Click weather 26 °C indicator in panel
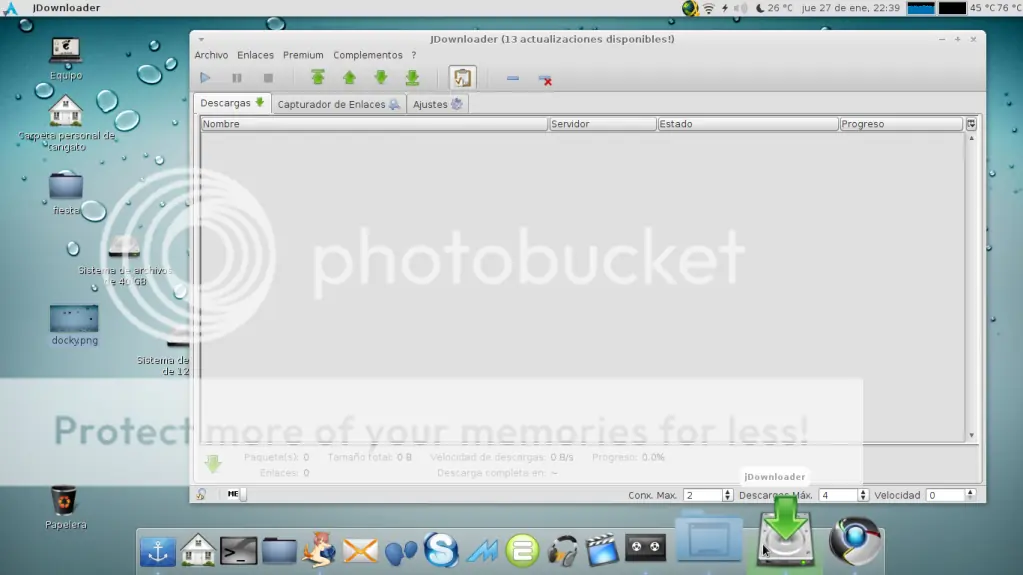 click(x=774, y=8)
